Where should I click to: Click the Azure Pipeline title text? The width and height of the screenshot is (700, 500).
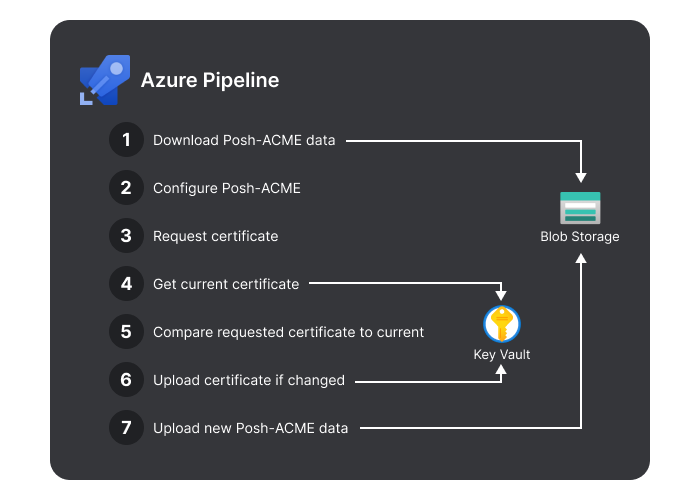point(210,80)
